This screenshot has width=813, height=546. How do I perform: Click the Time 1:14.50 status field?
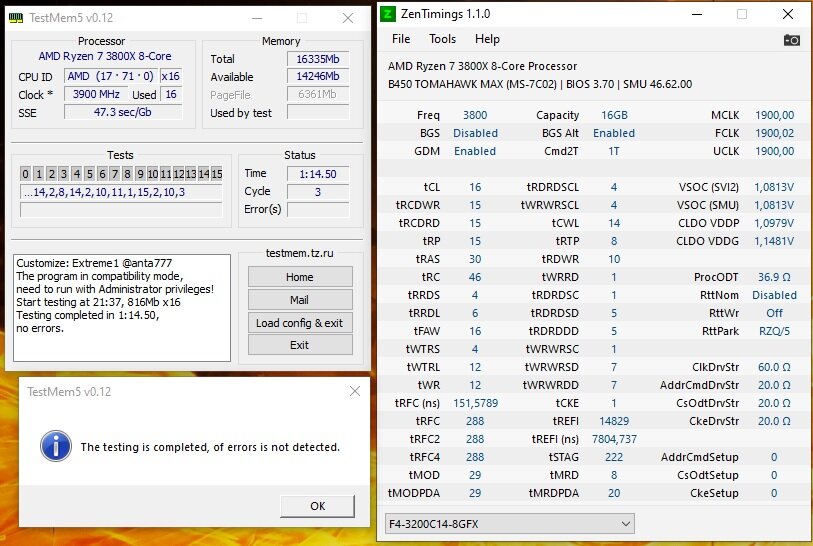point(317,174)
